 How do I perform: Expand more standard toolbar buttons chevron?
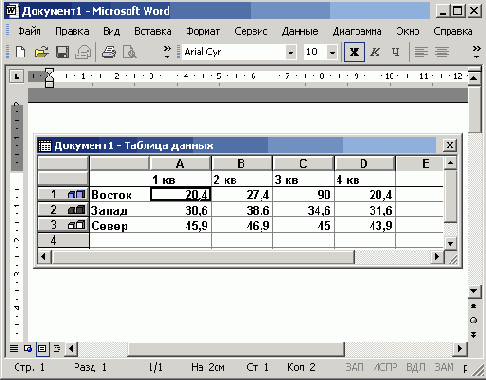[x=167, y=52]
